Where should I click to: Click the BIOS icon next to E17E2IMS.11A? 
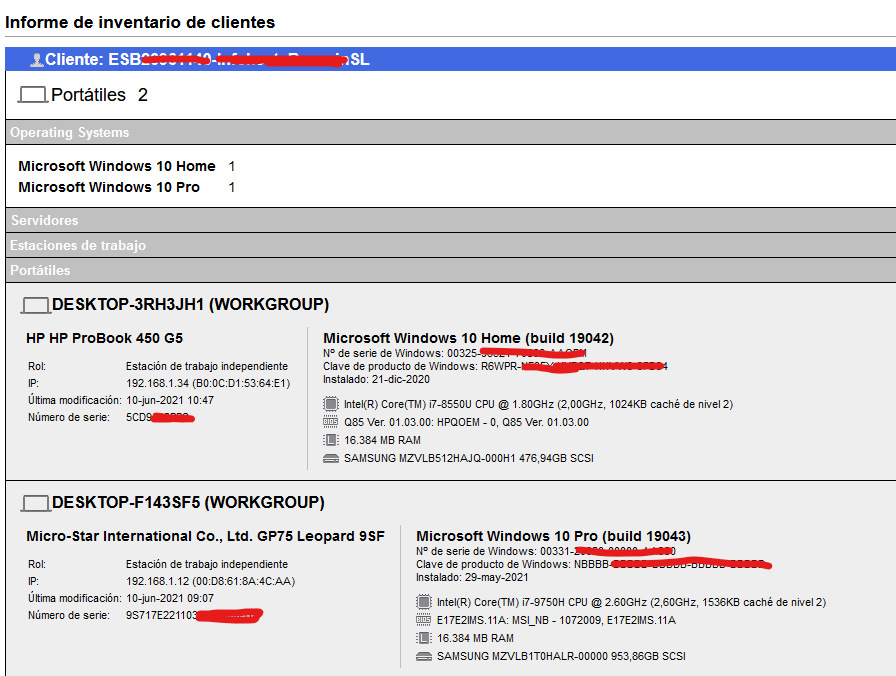424,620
